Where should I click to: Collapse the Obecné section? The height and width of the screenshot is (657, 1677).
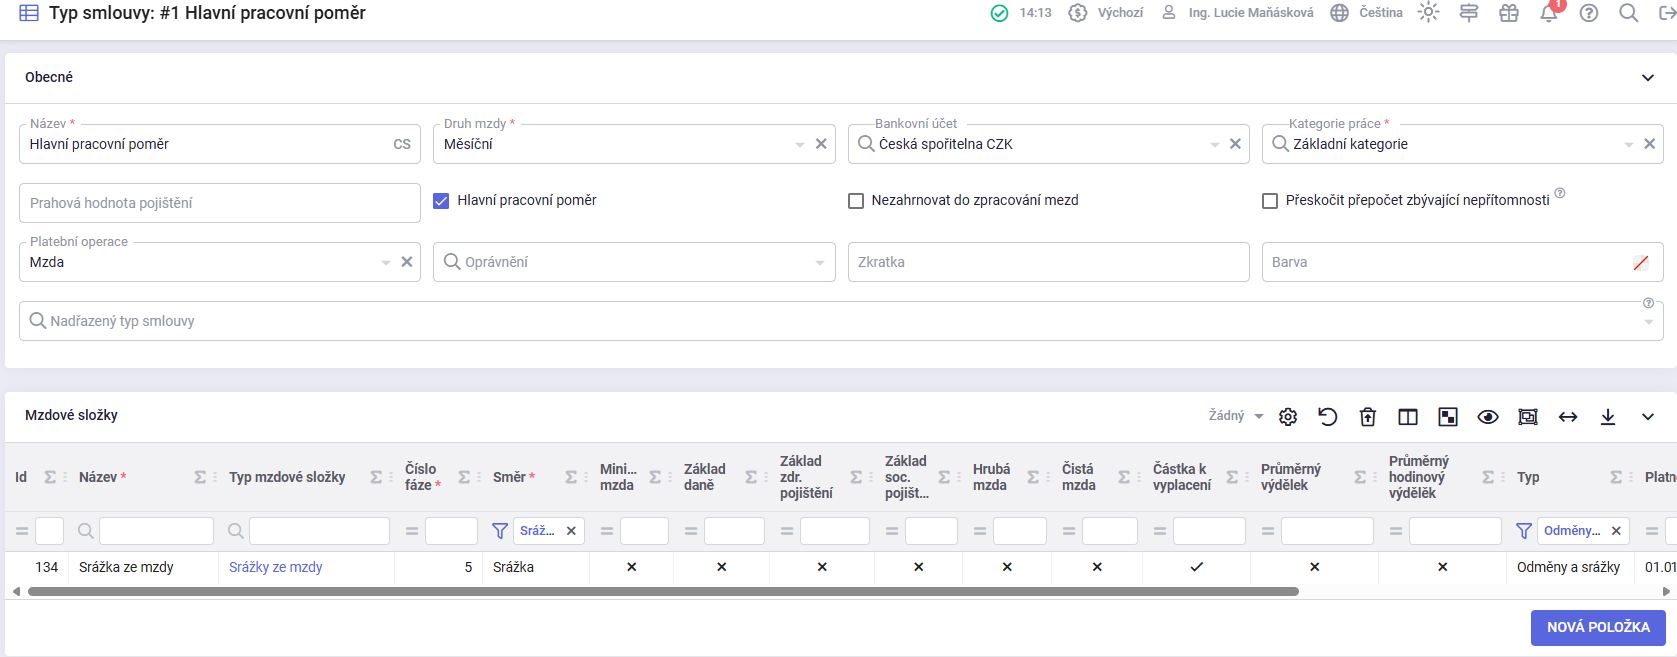tap(1647, 78)
